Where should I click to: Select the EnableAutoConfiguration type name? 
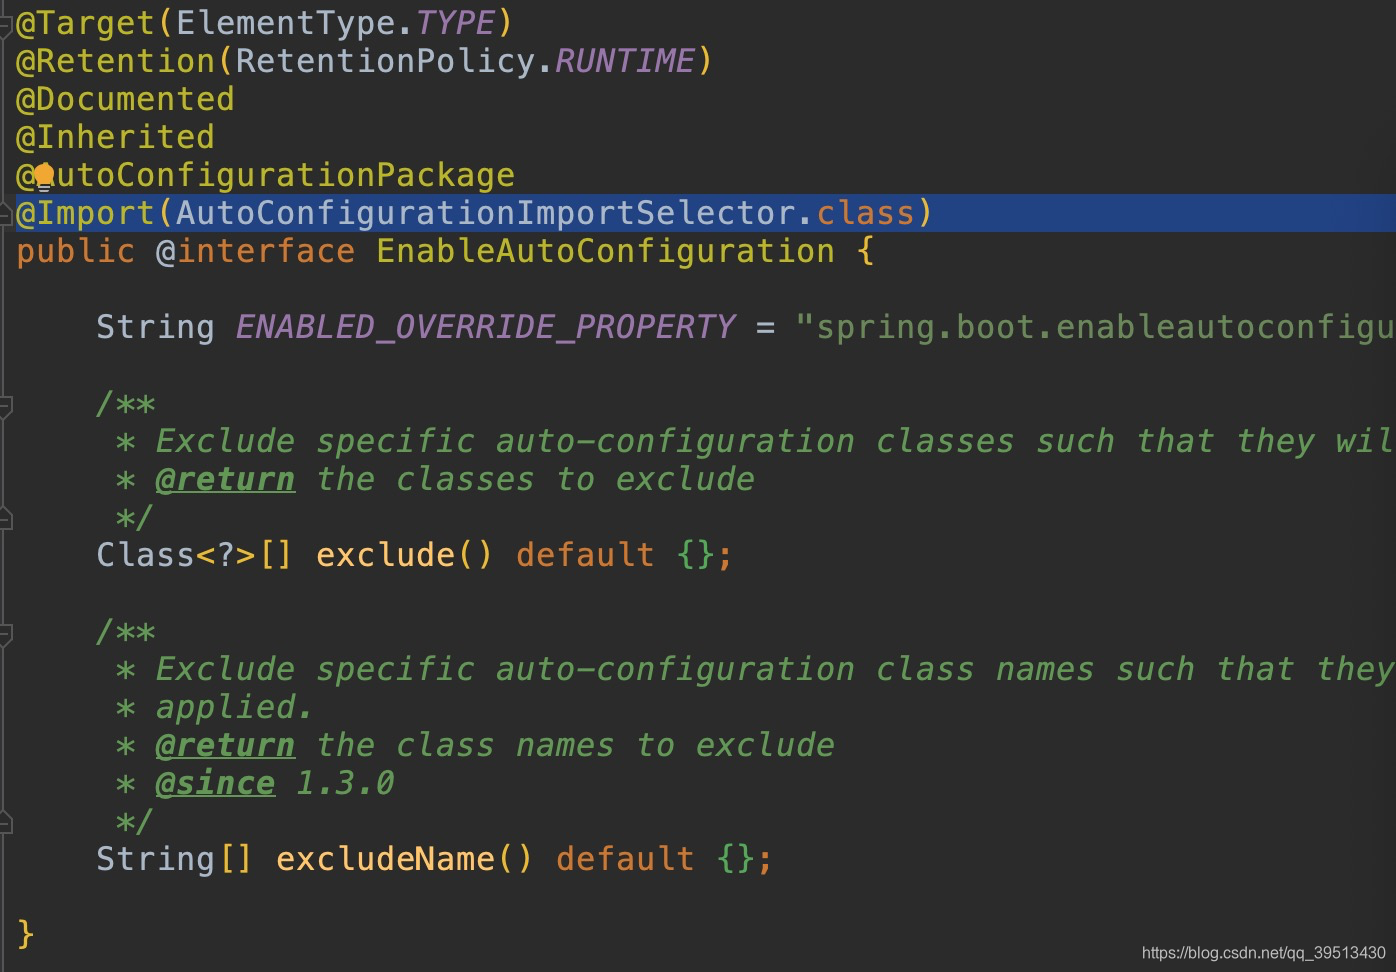(x=605, y=251)
